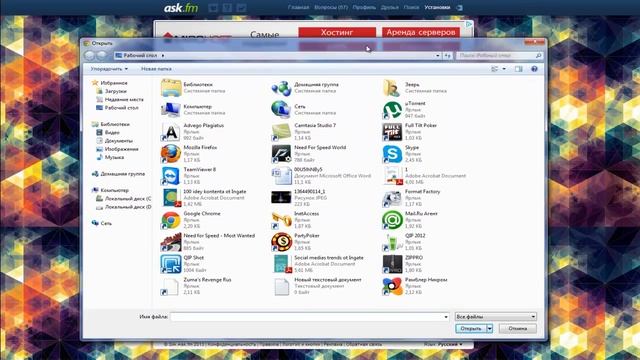Image resolution: width=640 pixels, height=360 pixels.
Task: Open Локальный диск (C in navigation pane
Action: [x=128, y=198]
